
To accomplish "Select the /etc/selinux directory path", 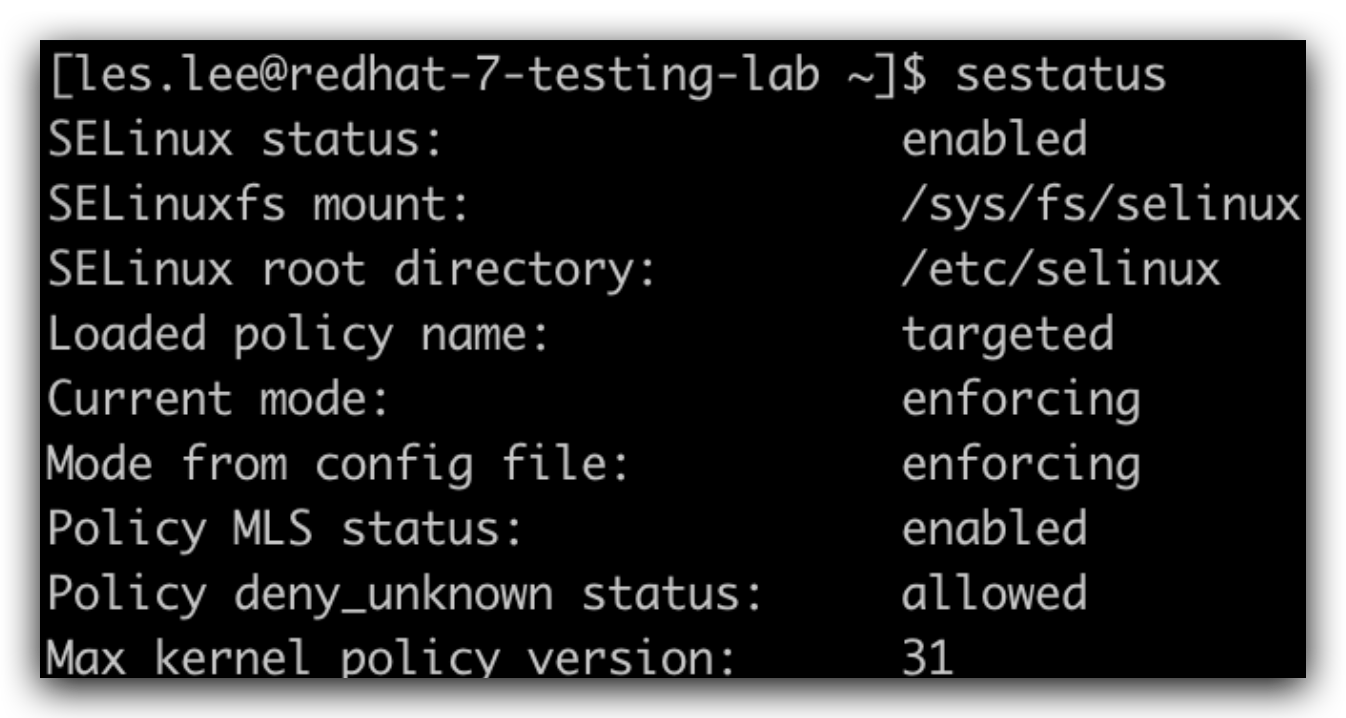I will click(1060, 271).
